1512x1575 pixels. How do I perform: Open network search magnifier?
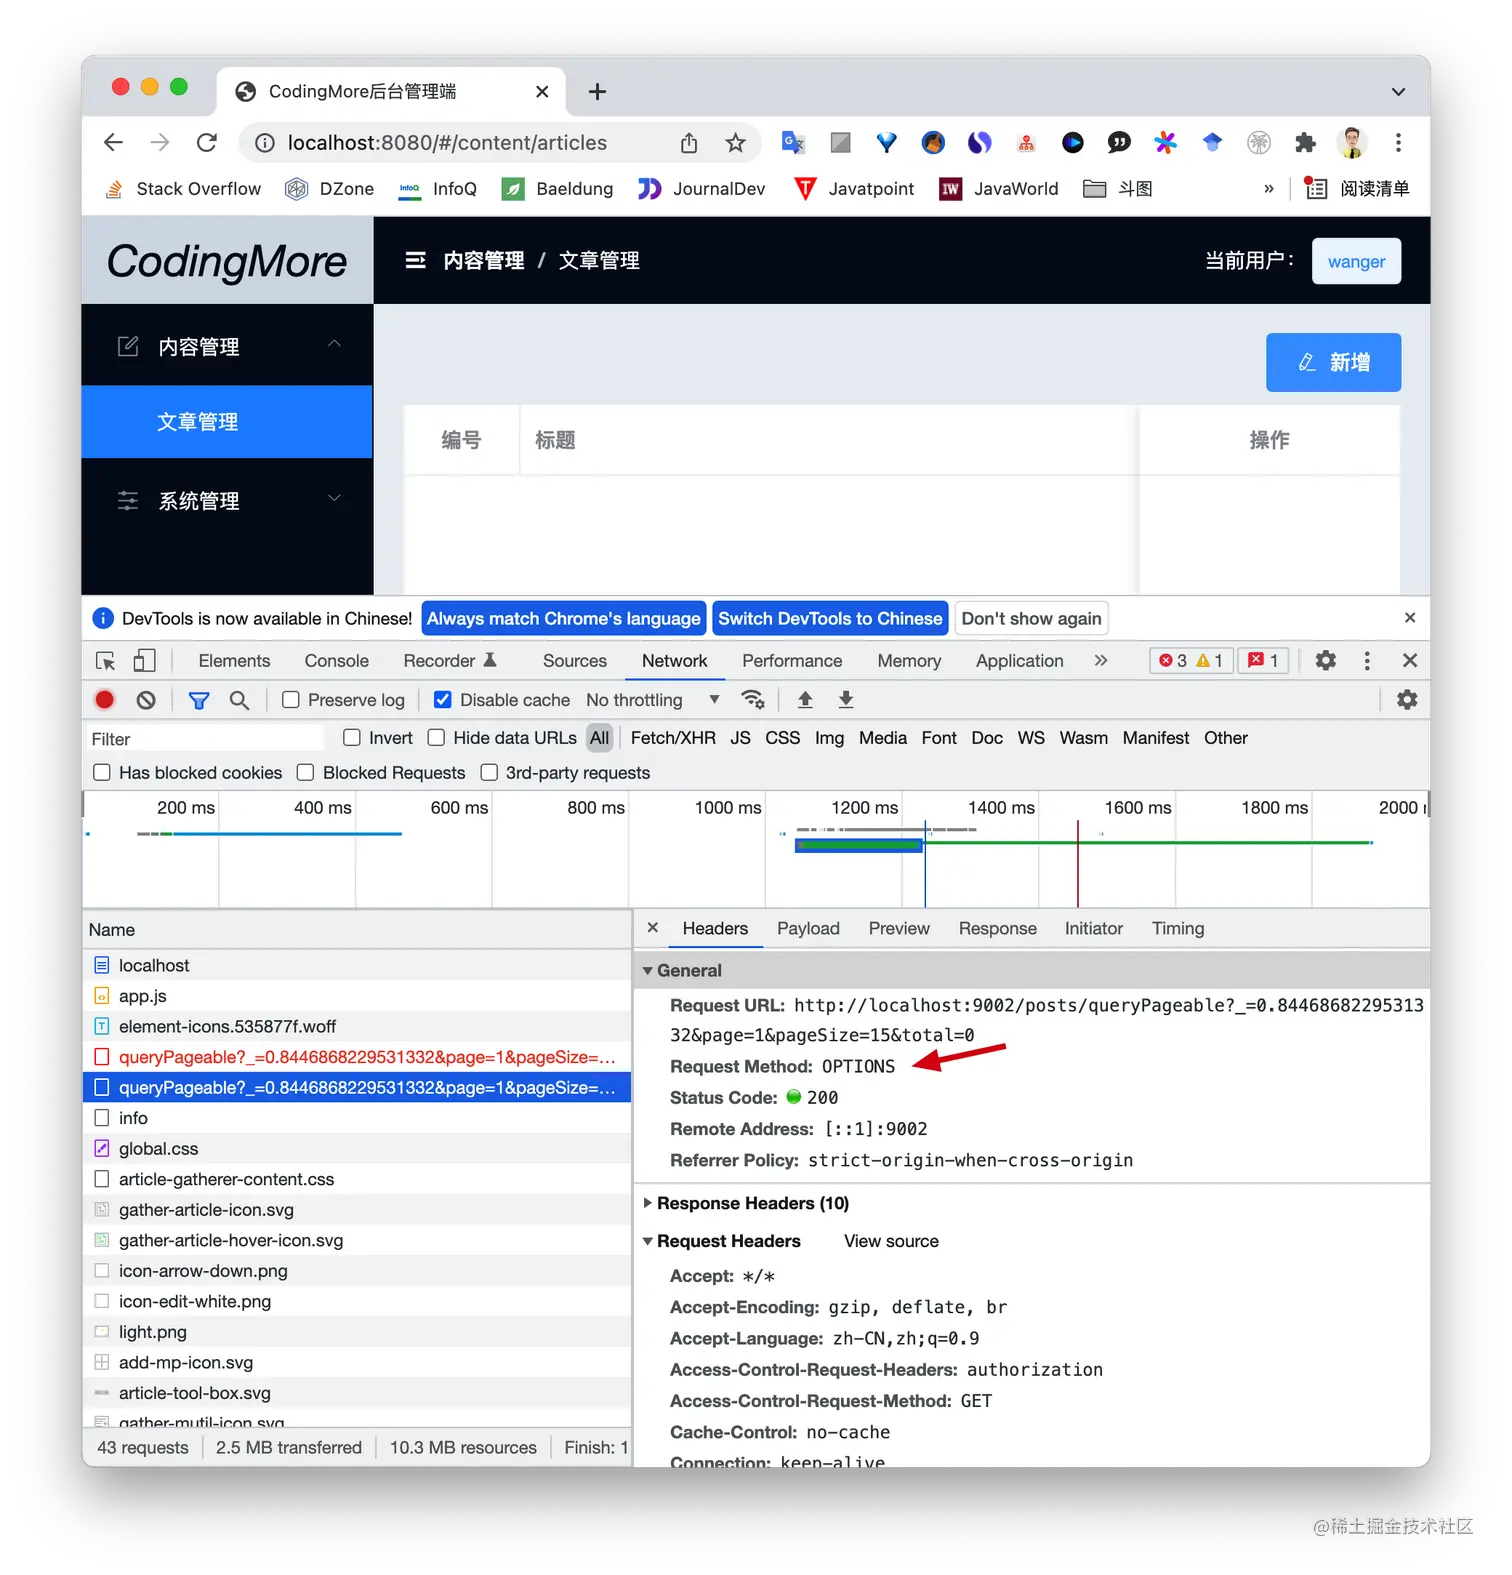[x=239, y=700]
